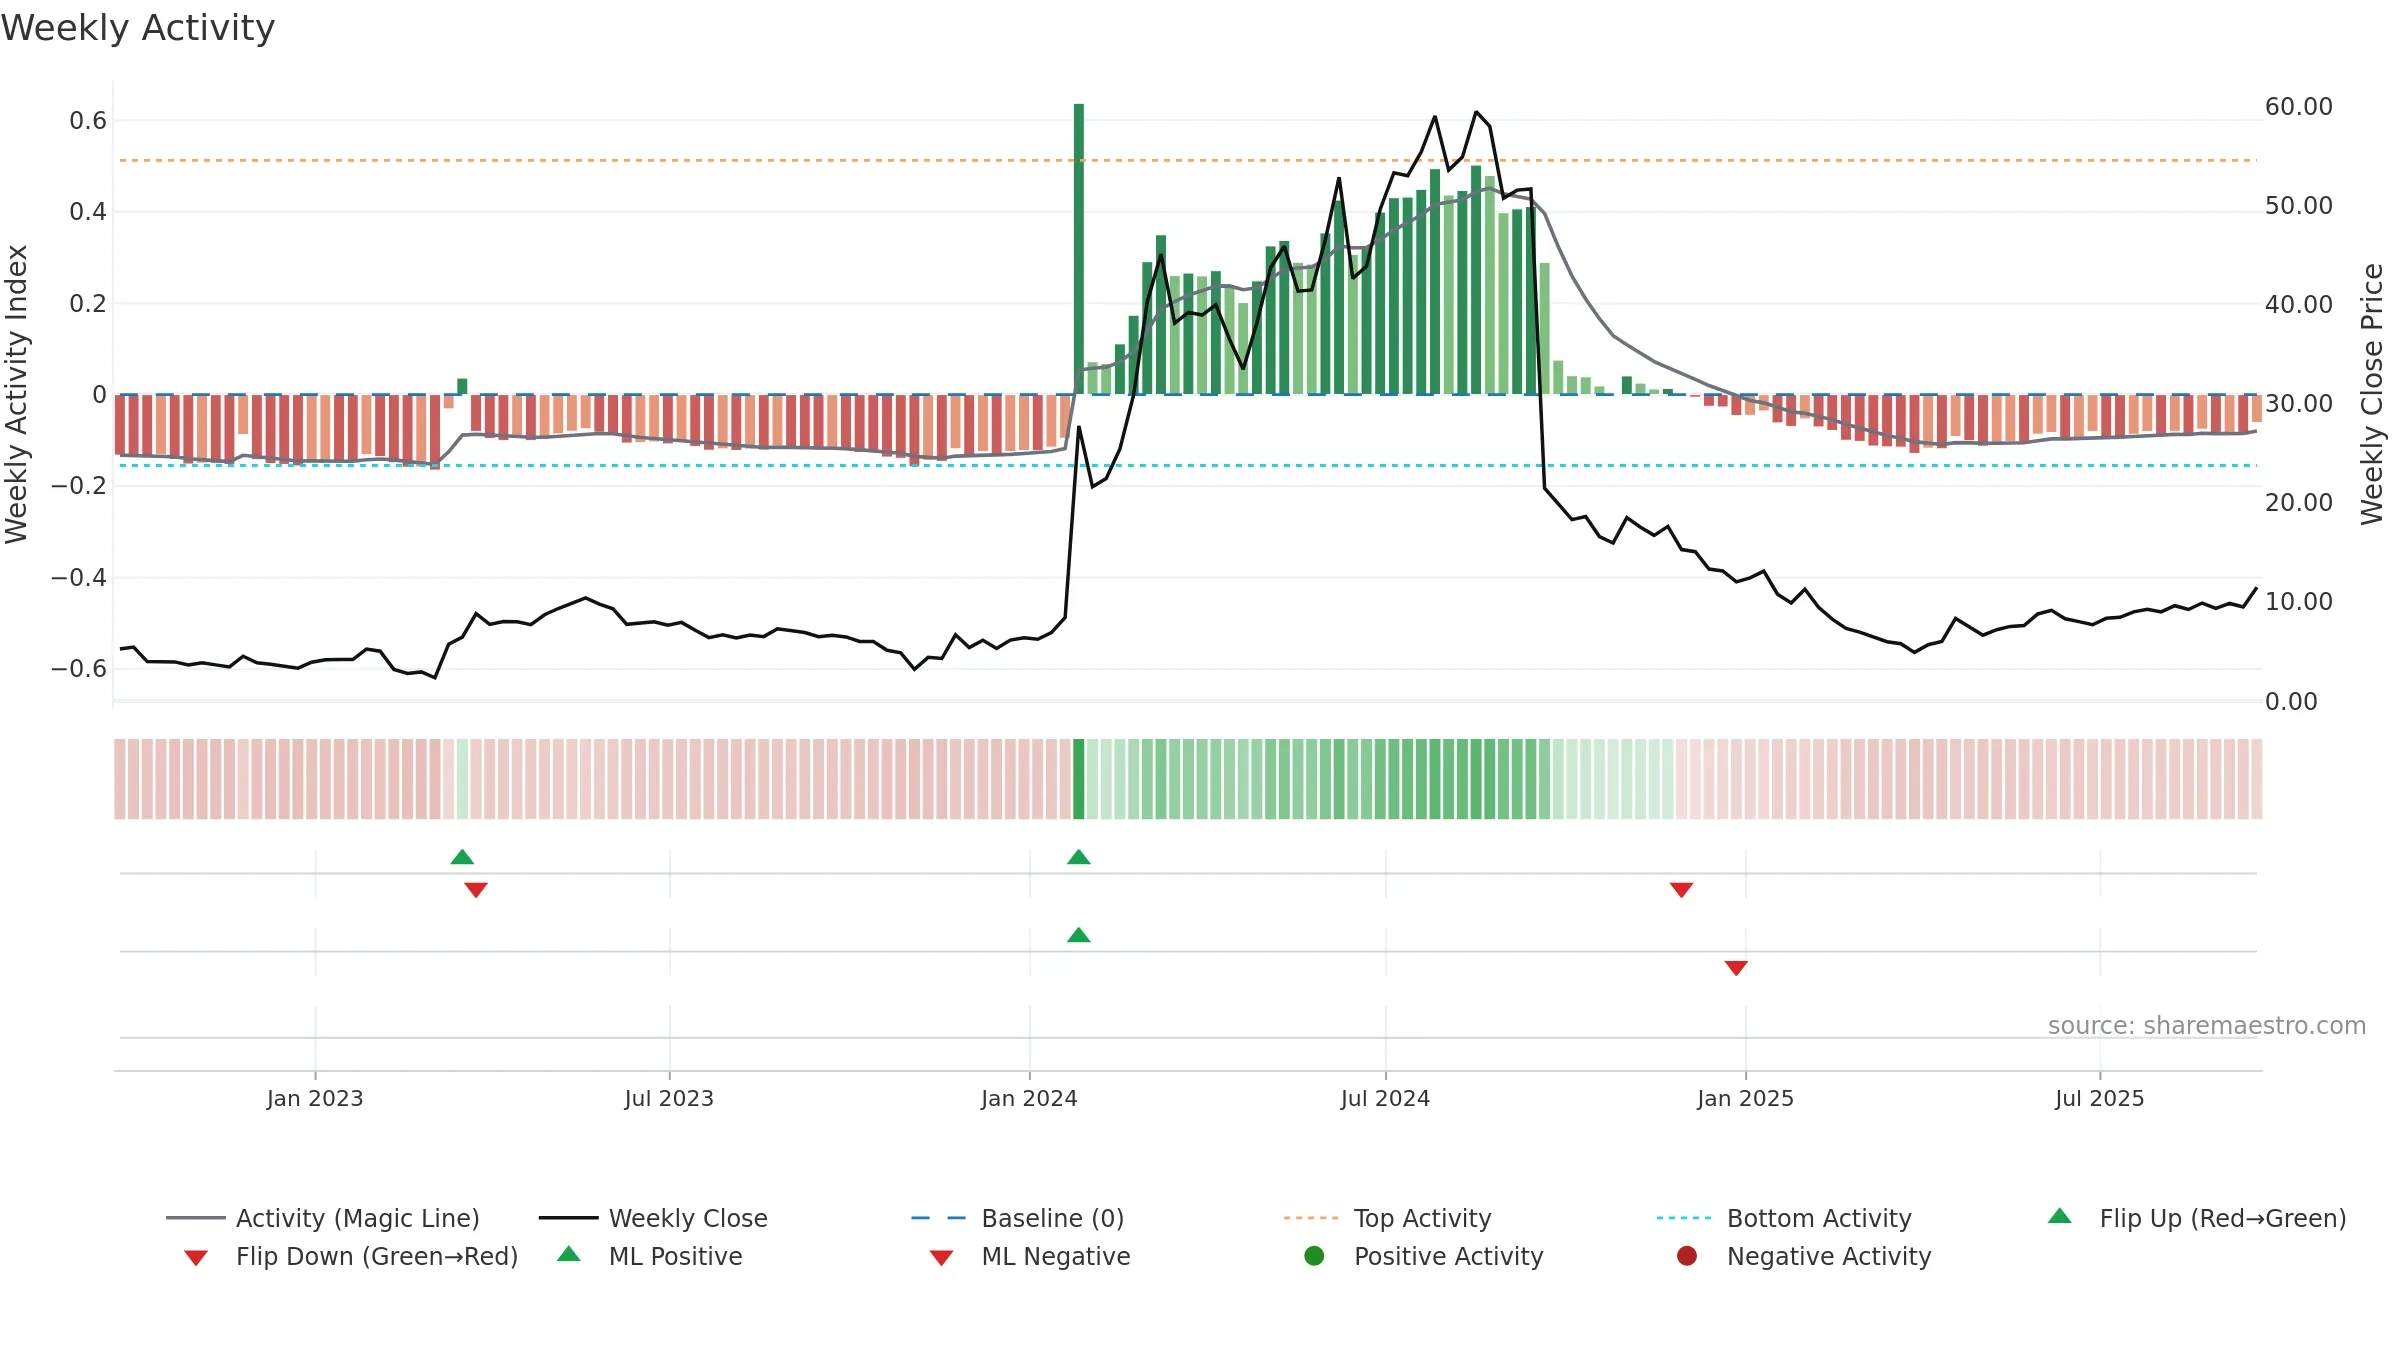Click the early 2023 Flip Up green triangle

click(462, 857)
